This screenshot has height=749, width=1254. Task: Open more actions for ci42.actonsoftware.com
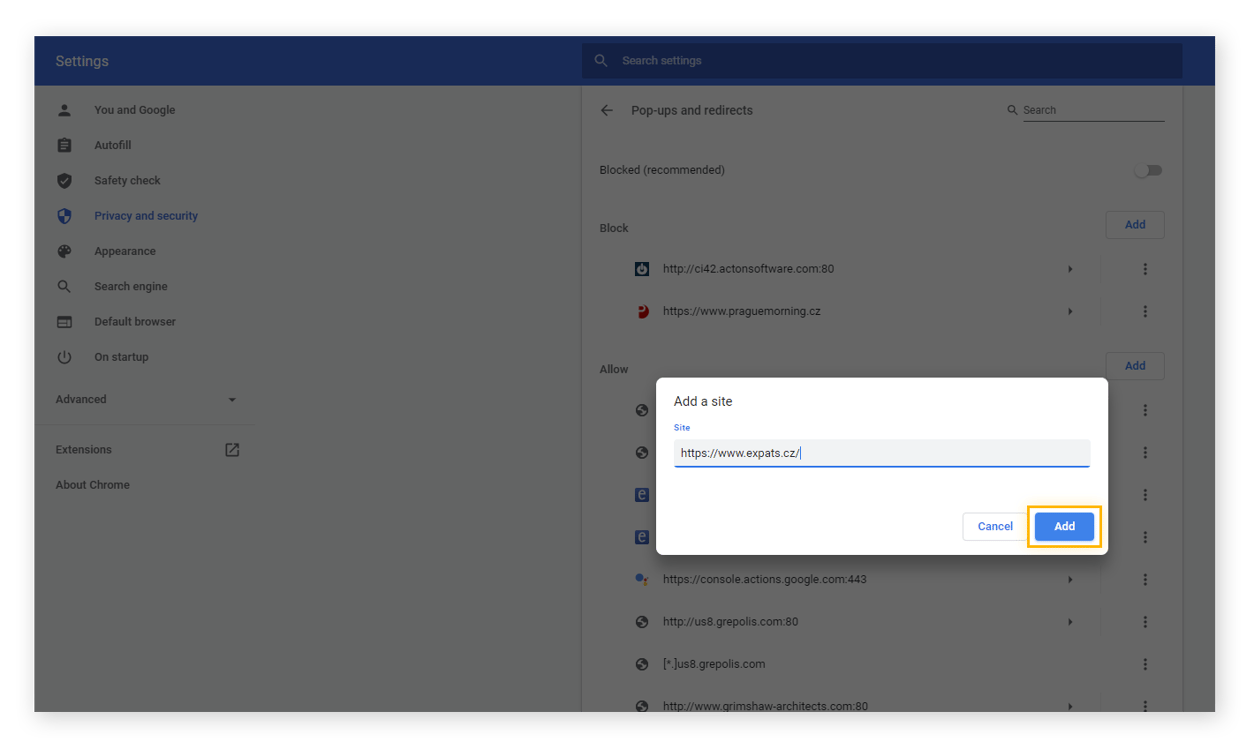(1145, 269)
